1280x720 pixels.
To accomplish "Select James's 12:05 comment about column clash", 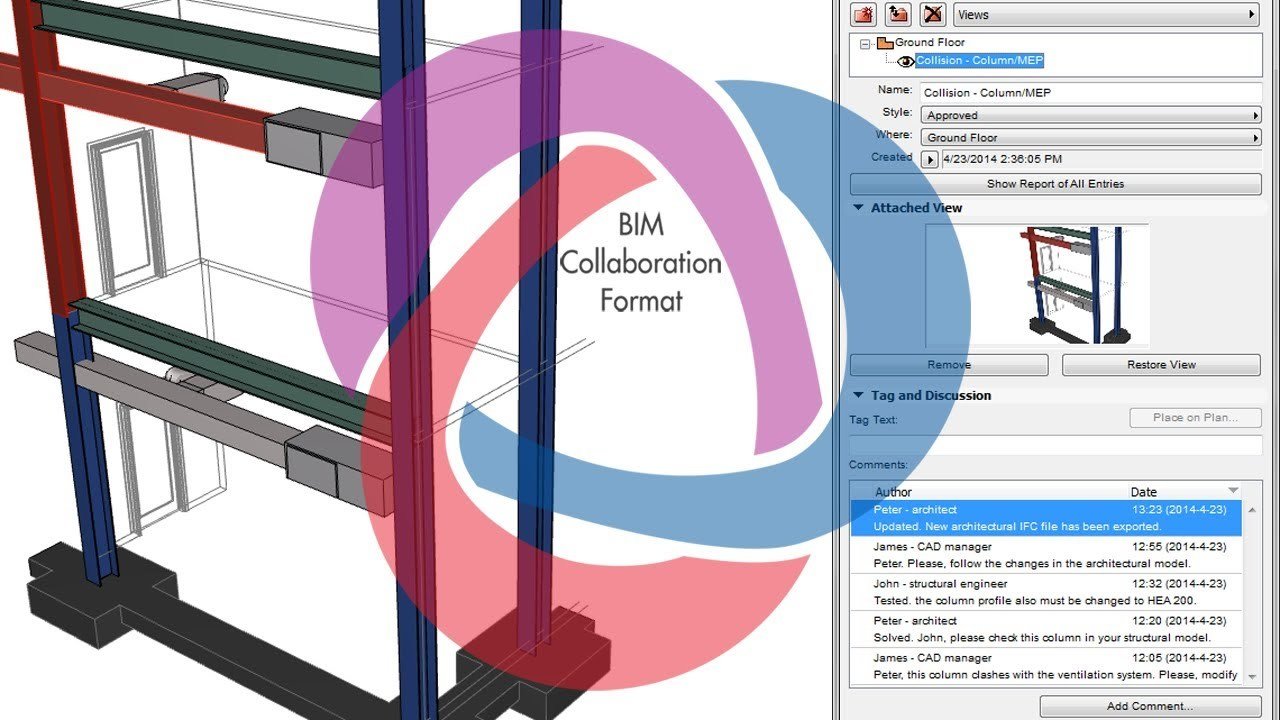I will coord(1046,666).
